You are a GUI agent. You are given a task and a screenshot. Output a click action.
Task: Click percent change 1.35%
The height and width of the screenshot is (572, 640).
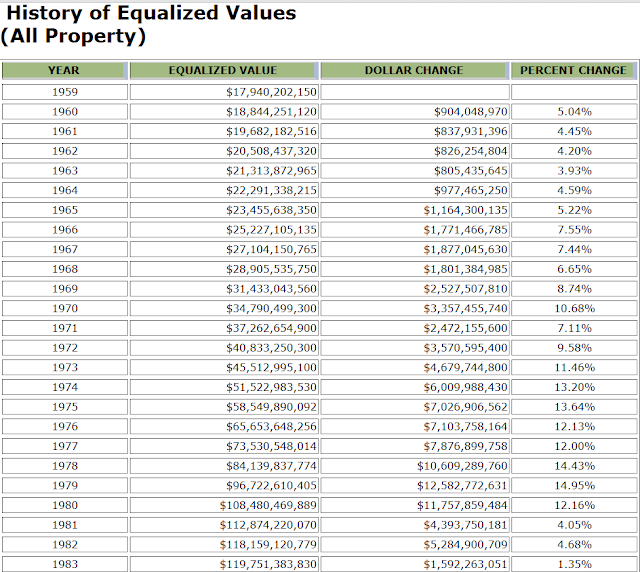(x=574, y=564)
